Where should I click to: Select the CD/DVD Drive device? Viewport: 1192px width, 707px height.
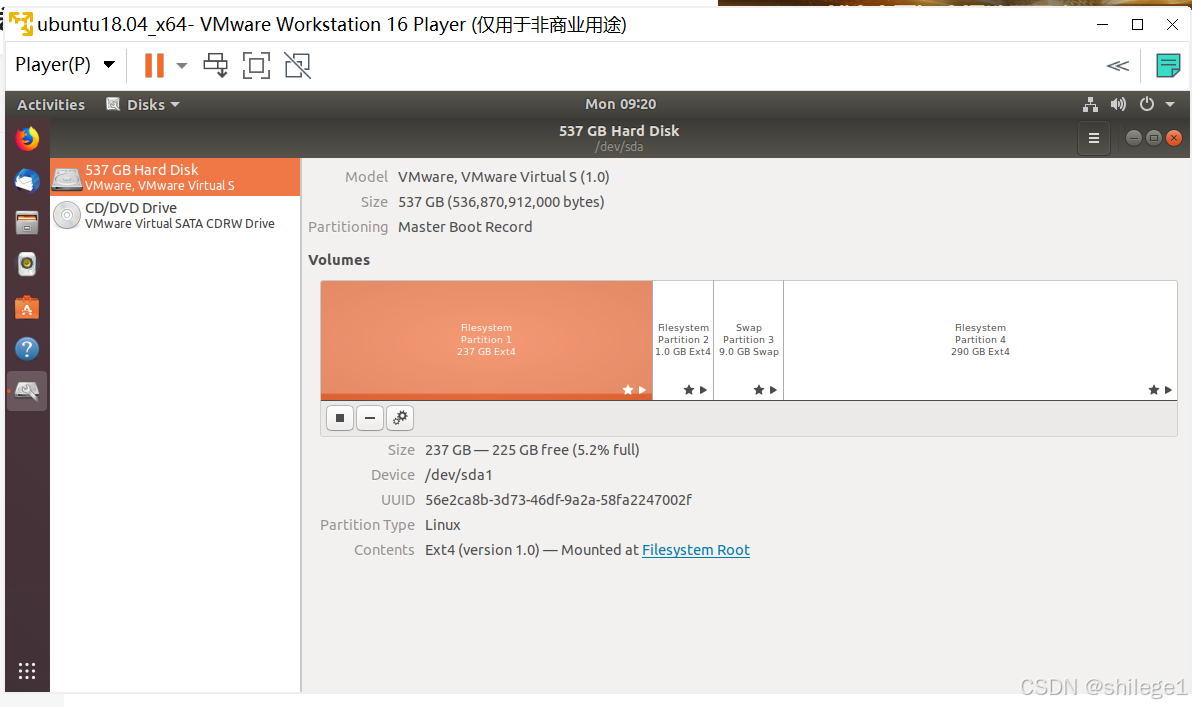(x=175, y=215)
